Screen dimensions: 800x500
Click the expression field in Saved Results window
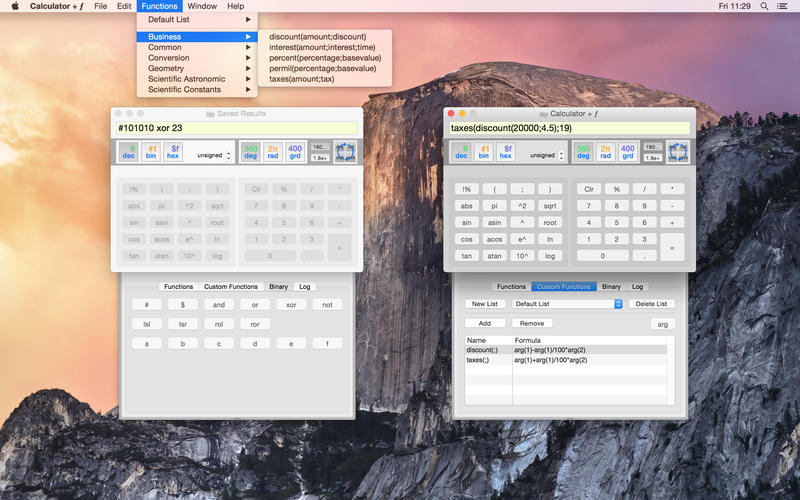point(236,128)
